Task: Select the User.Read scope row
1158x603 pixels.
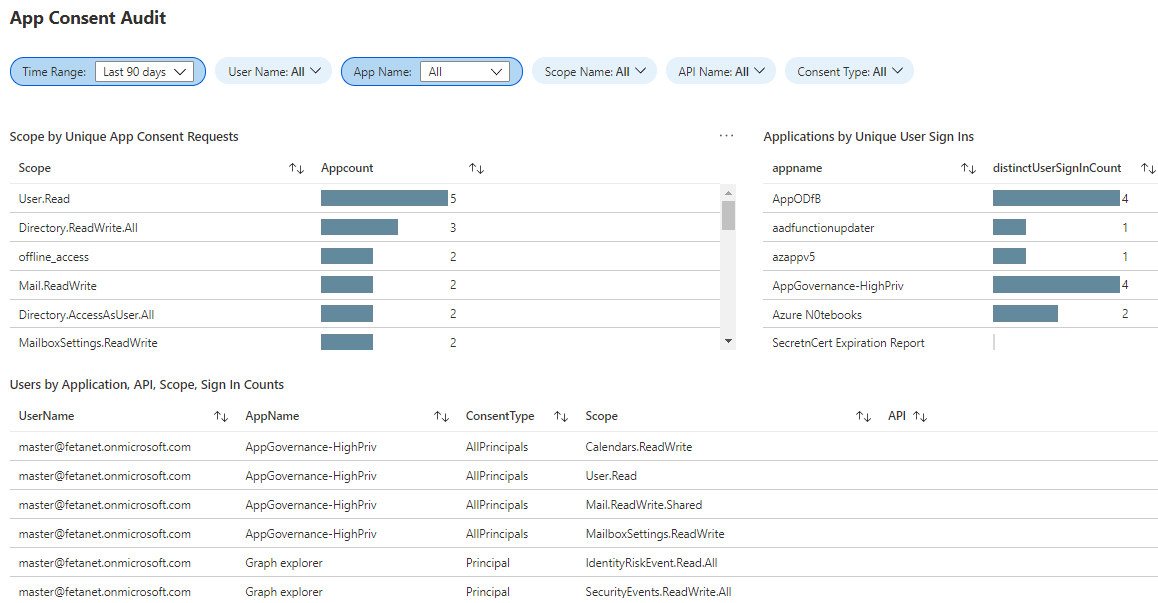Action: click(x=365, y=198)
